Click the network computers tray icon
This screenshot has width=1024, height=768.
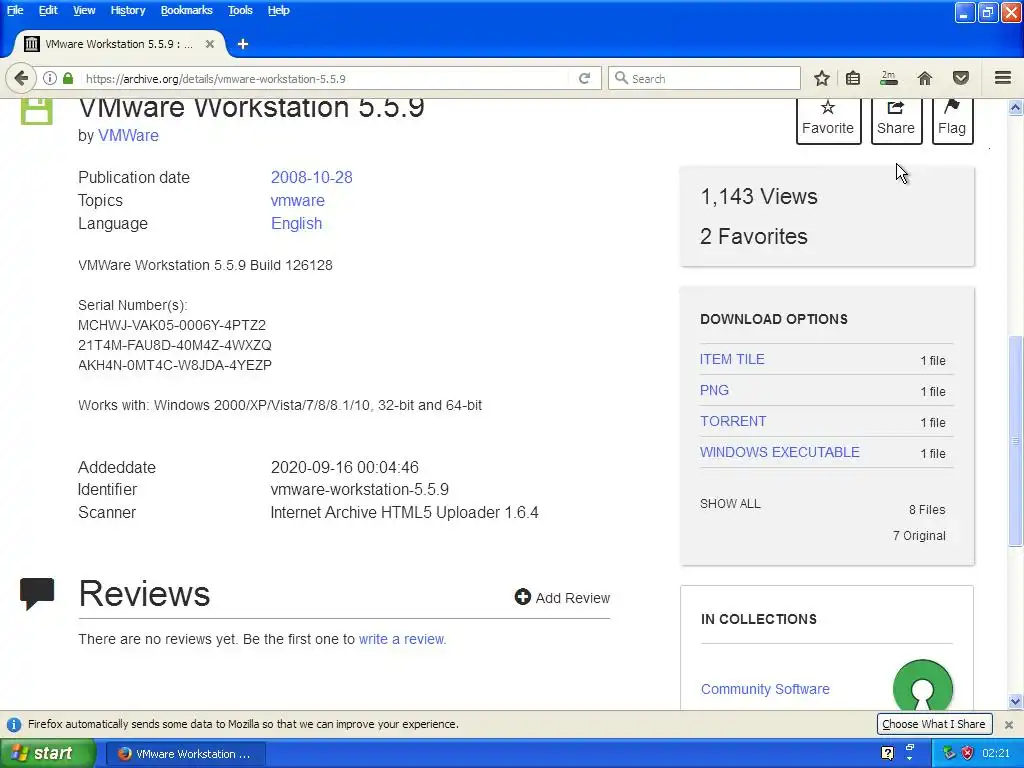tap(950, 753)
